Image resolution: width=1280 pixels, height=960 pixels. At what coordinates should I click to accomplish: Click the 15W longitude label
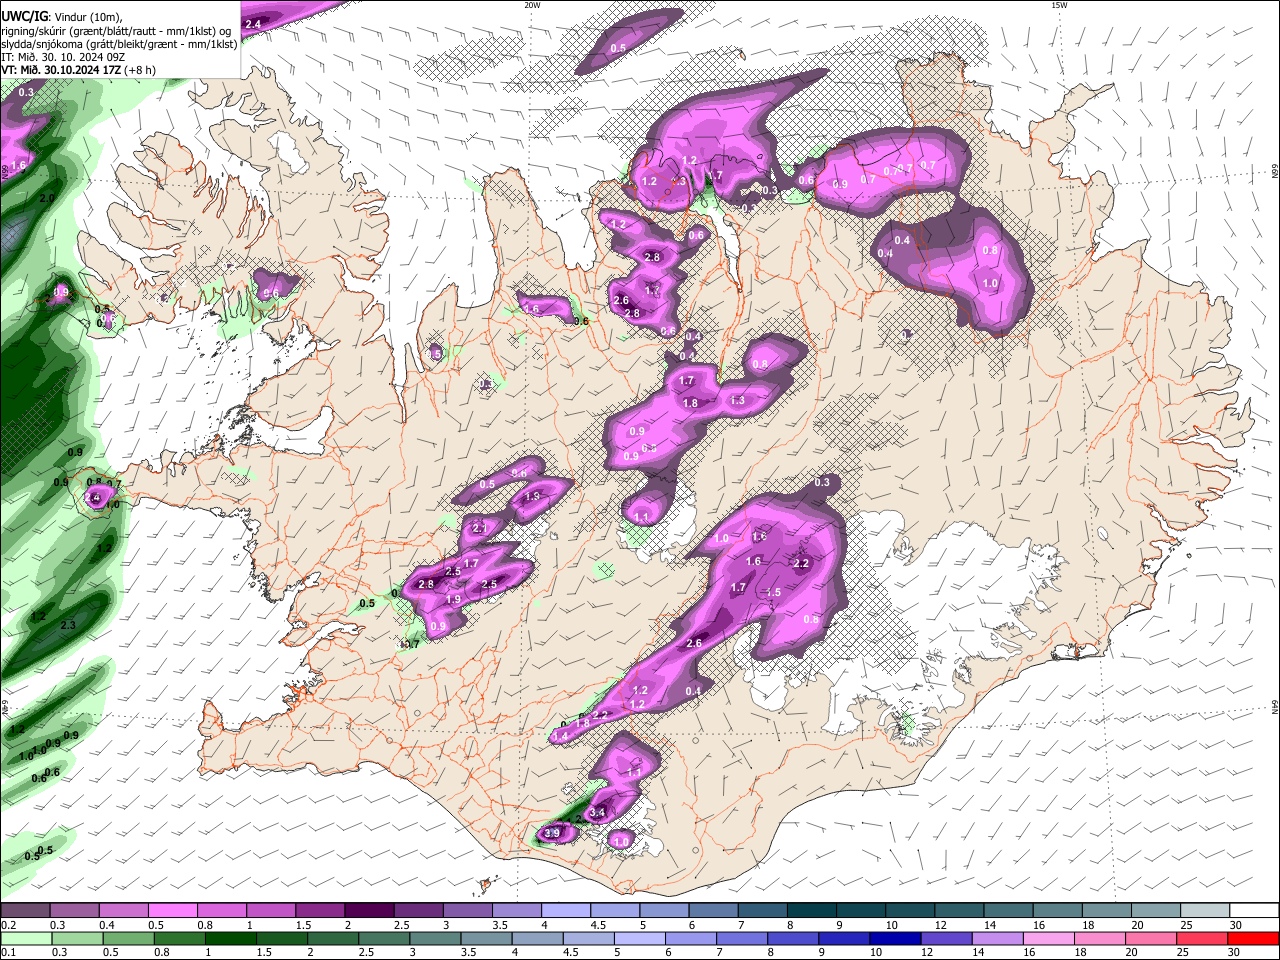(1058, 5)
